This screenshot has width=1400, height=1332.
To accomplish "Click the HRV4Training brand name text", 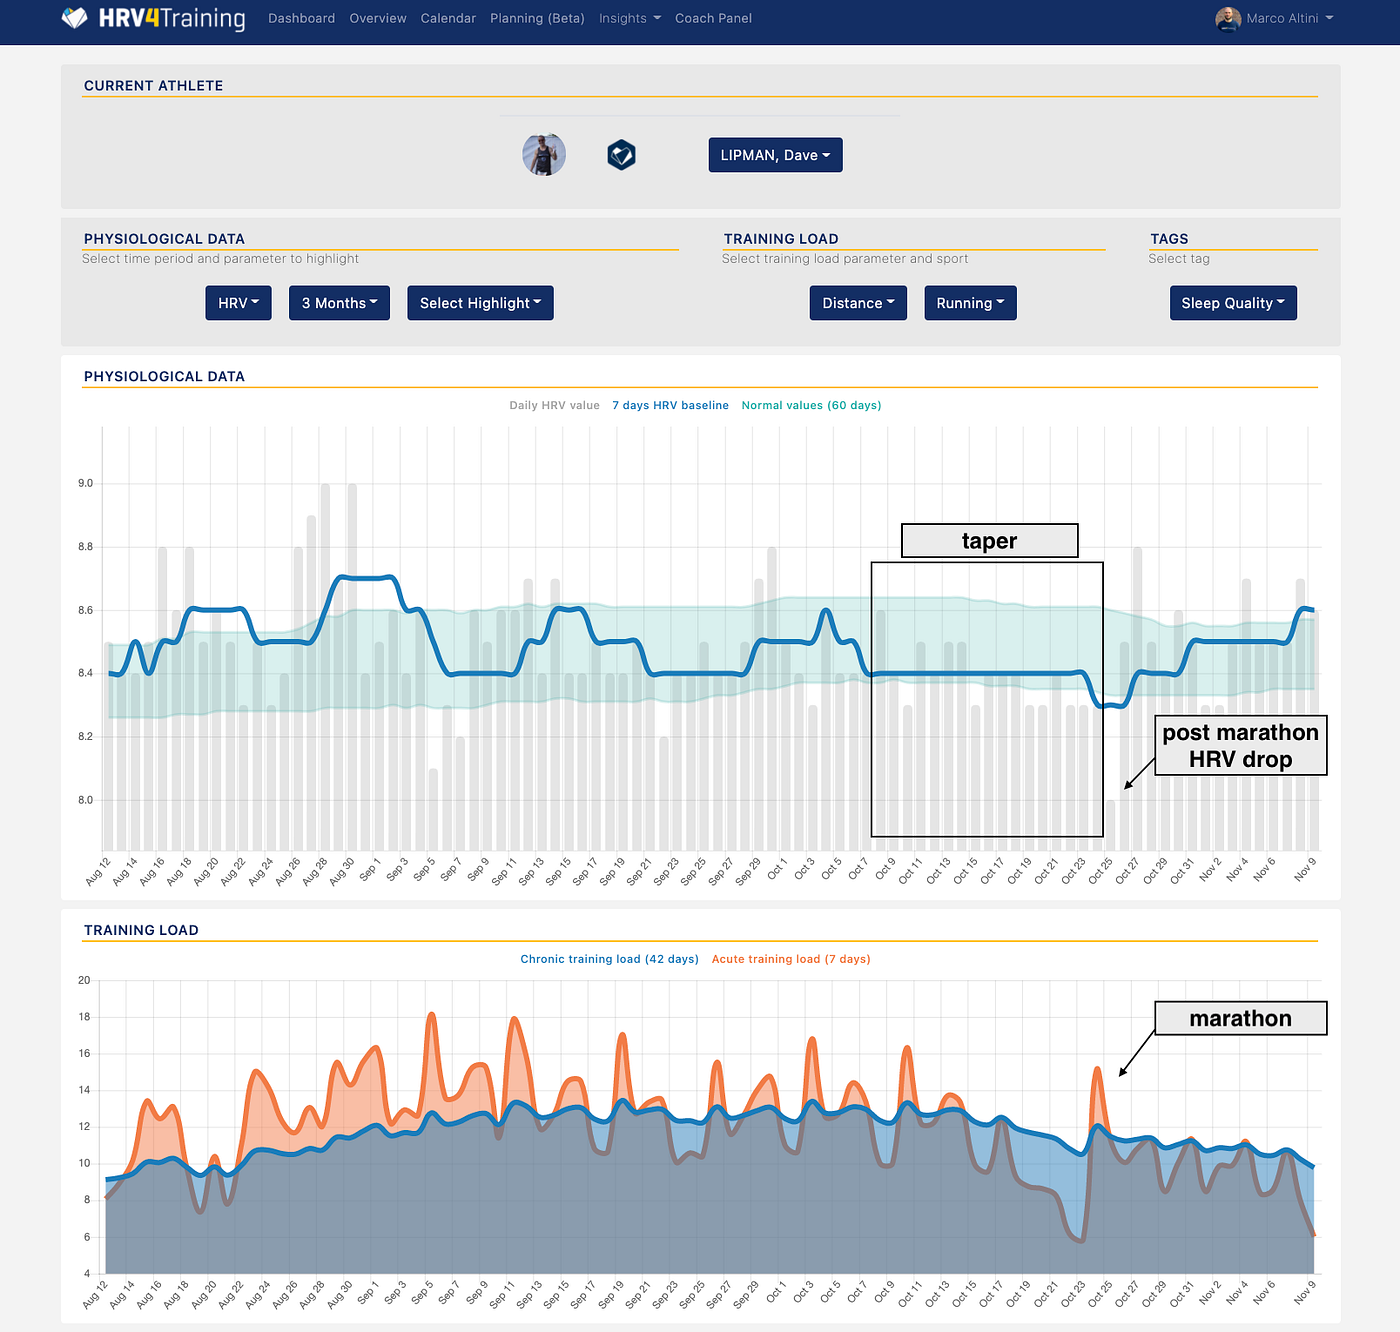I will (x=171, y=19).
